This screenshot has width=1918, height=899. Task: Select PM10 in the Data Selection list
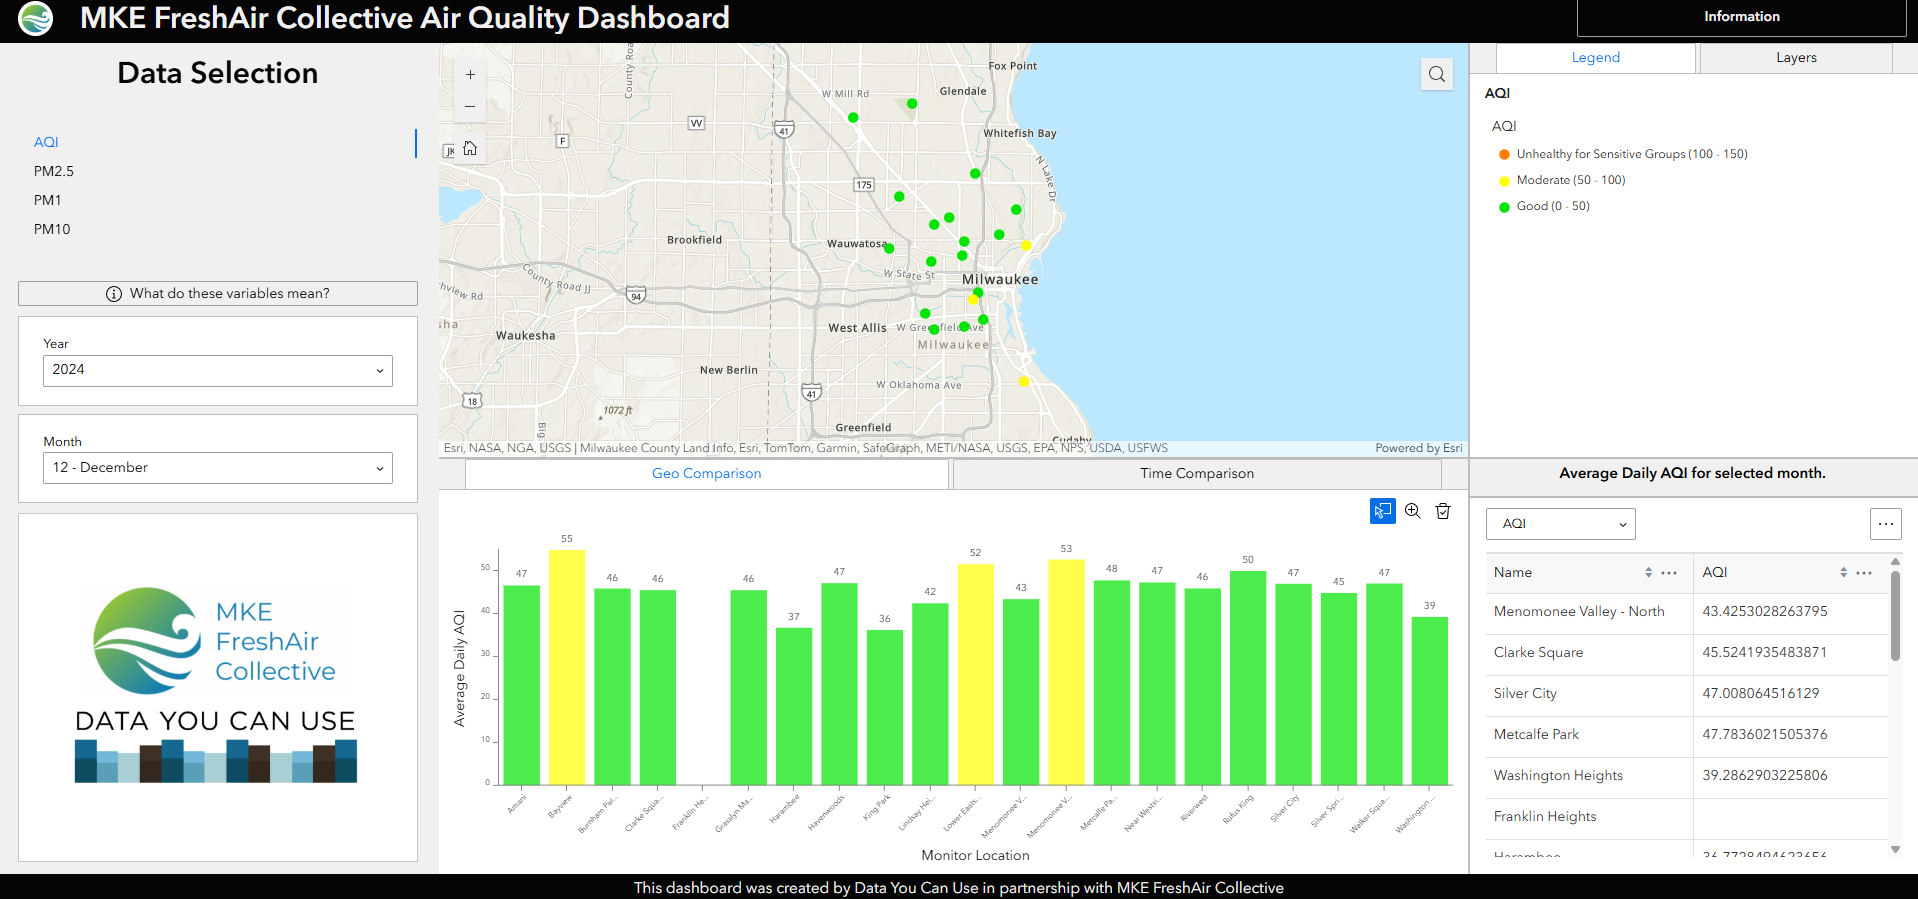(52, 229)
